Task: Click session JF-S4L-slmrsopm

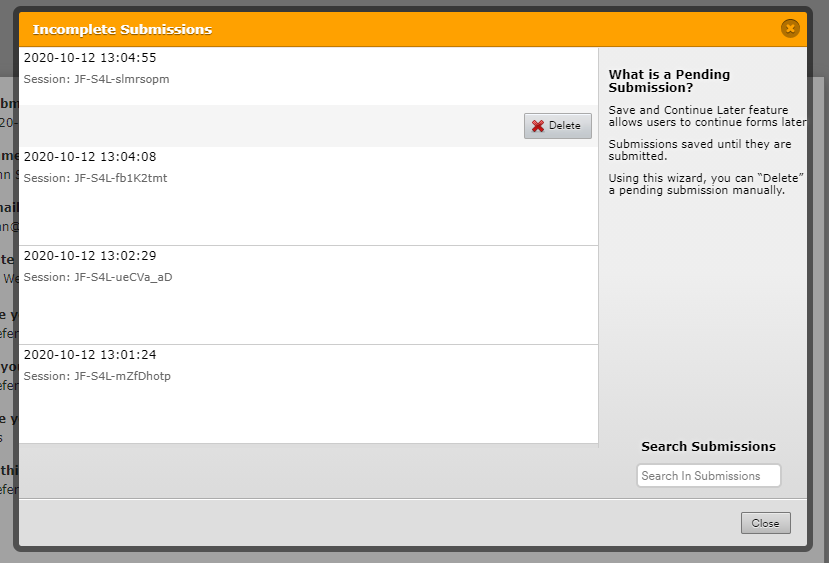Action: (96, 79)
